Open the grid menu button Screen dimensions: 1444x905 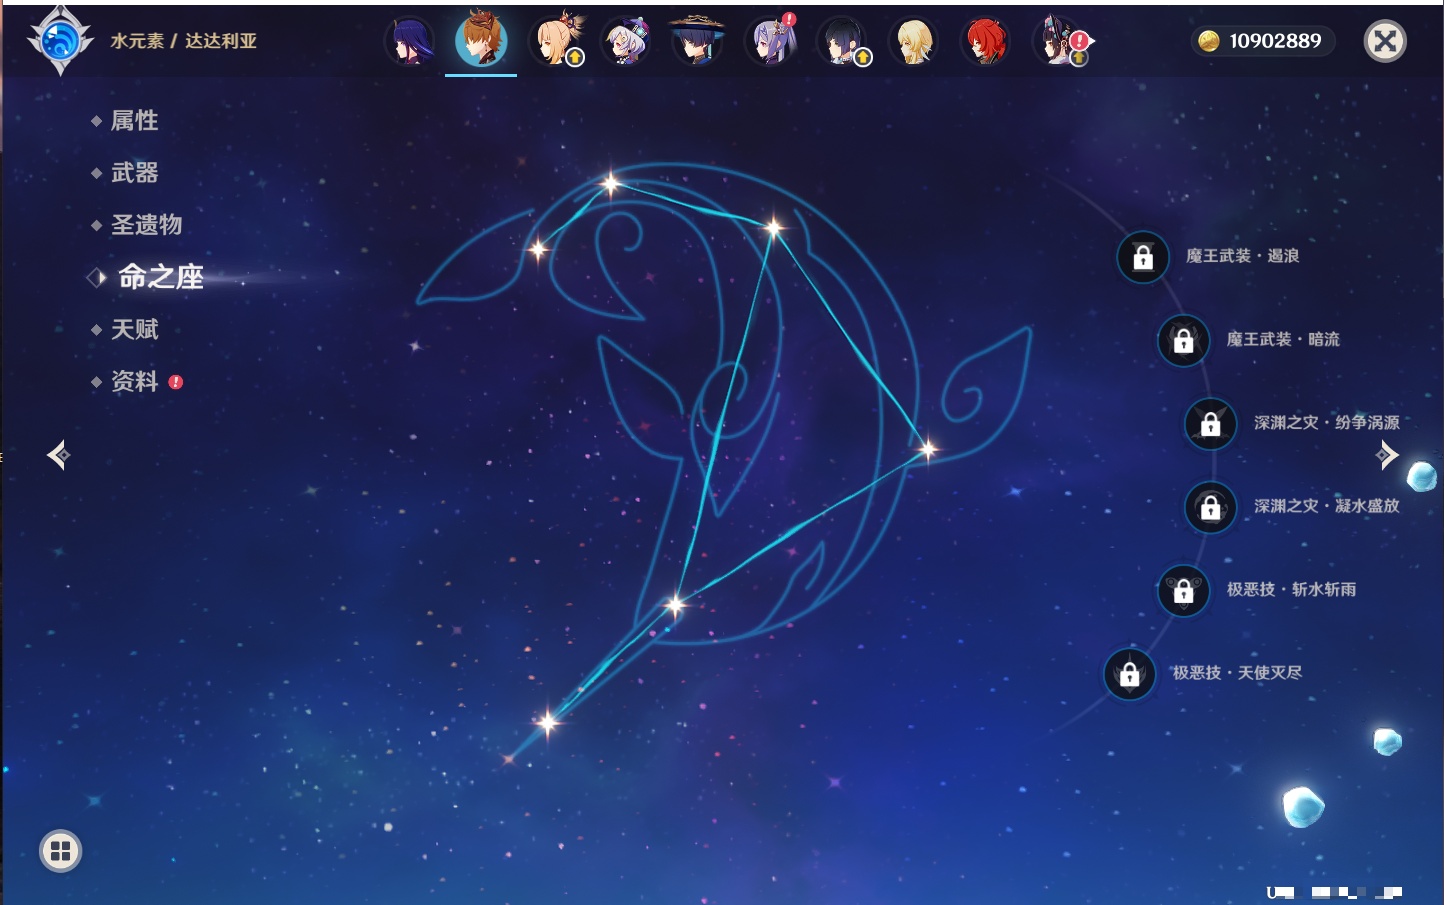point(61,851)
